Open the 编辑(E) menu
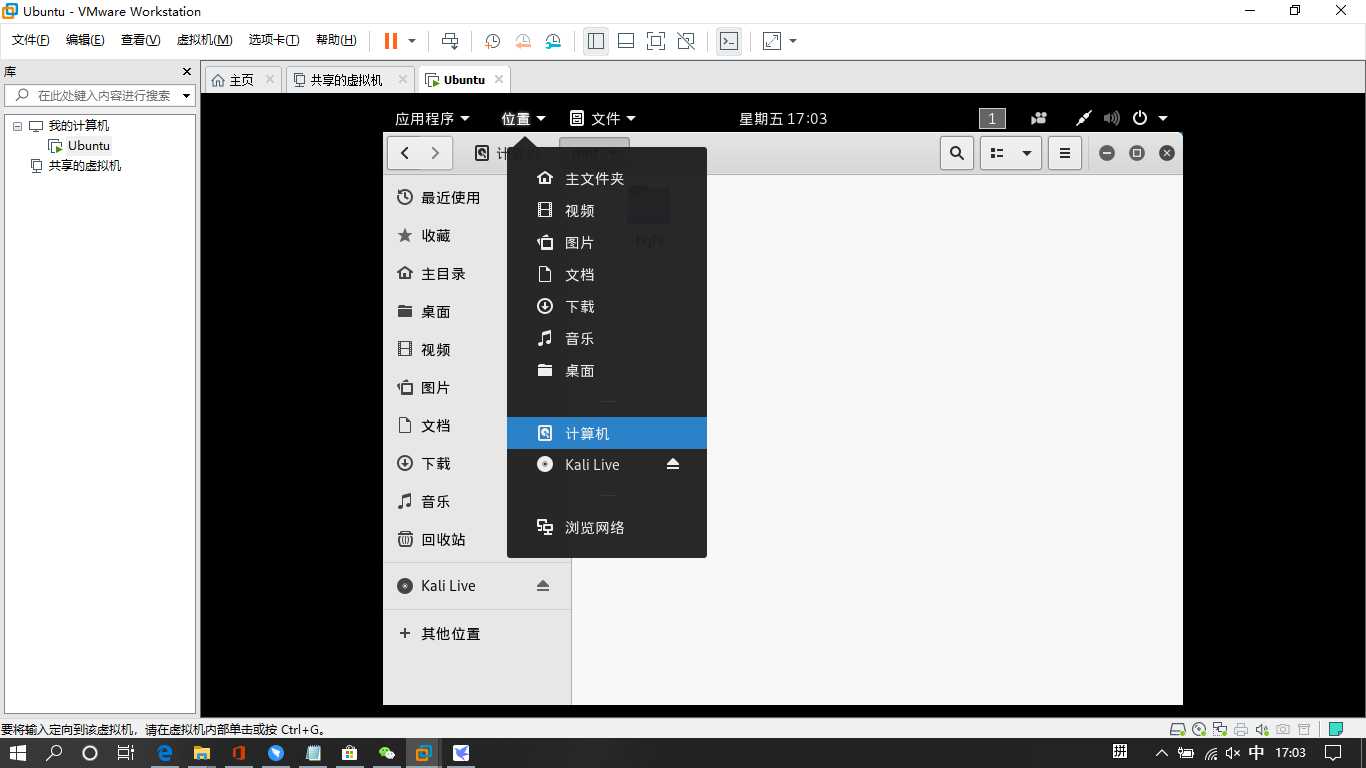This screenshot has width=1366, height=768. coord(85,40)
